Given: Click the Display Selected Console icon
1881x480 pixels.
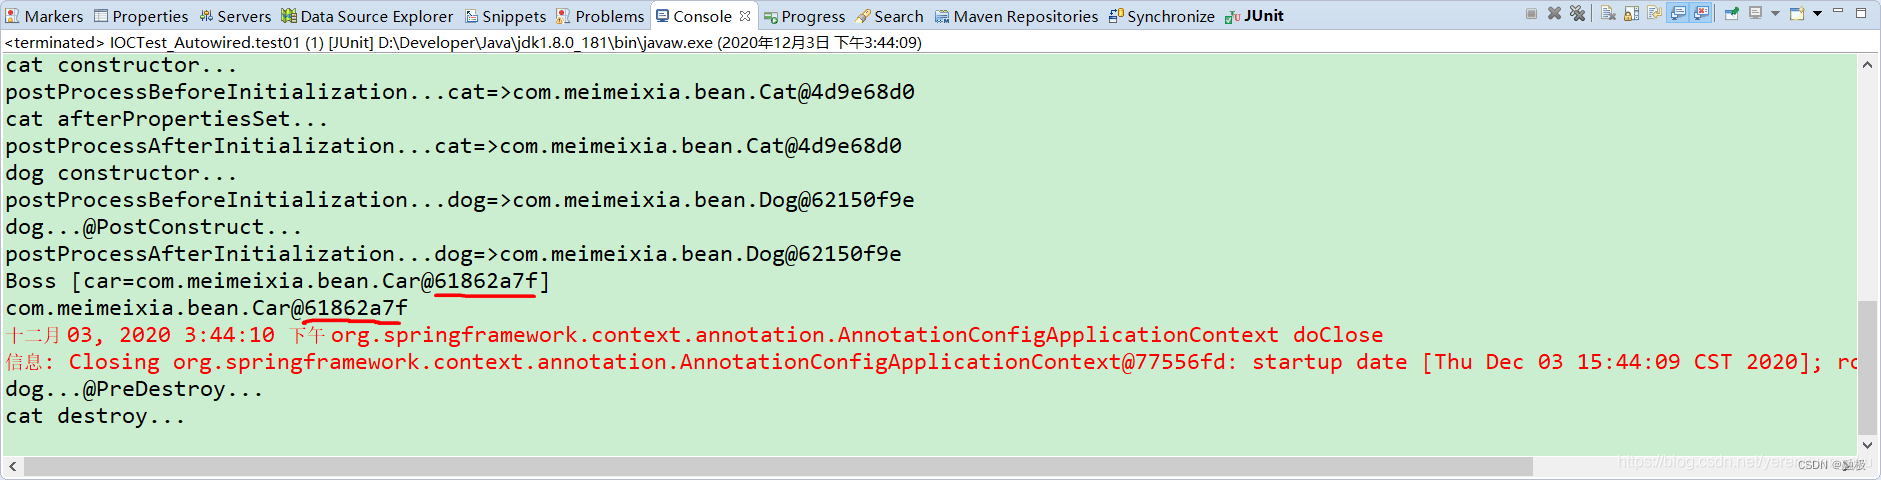Looking at the screenshot, I should click(x=1755, y=13).
